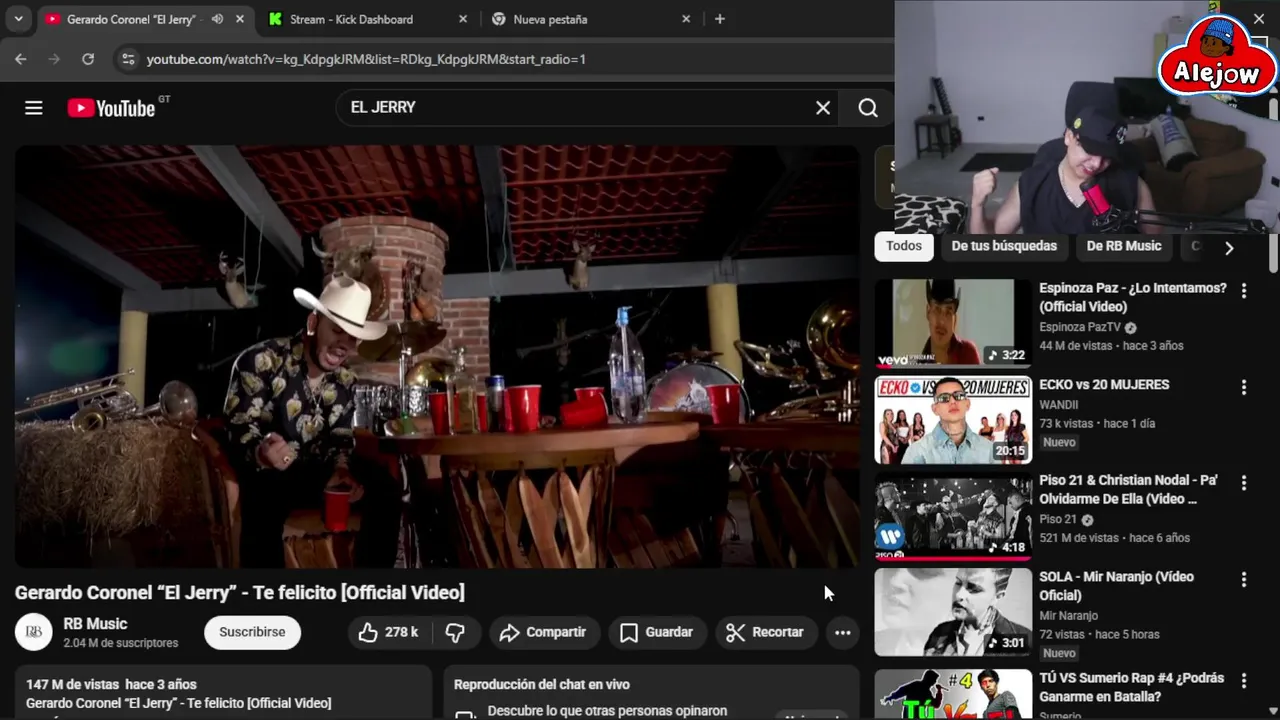The width and height of the screenshot is (1280, 720).
Task: Clear the search box with the X icon
Action: tap(823, 108)
